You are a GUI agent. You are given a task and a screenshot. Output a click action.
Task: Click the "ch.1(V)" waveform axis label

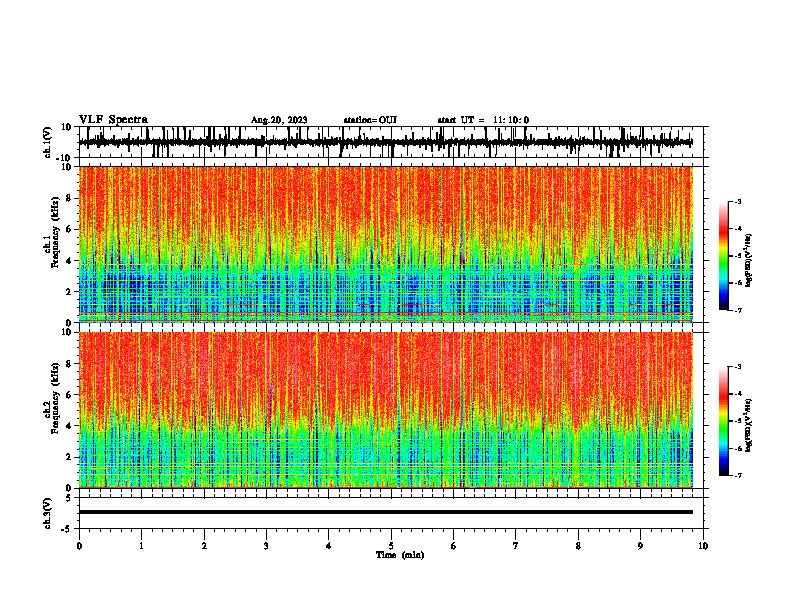point(48,142)
